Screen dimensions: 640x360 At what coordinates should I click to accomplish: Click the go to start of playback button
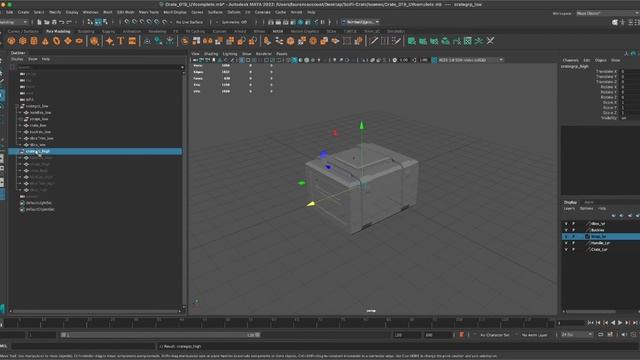[591, 323]
